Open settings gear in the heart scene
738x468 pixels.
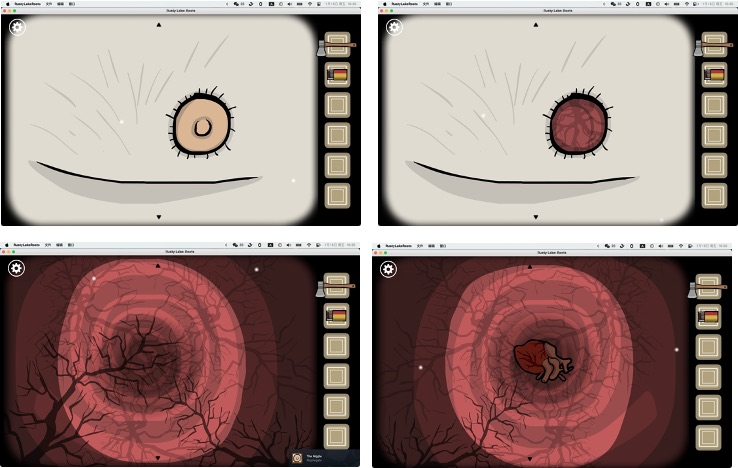[x=388, y=269]
